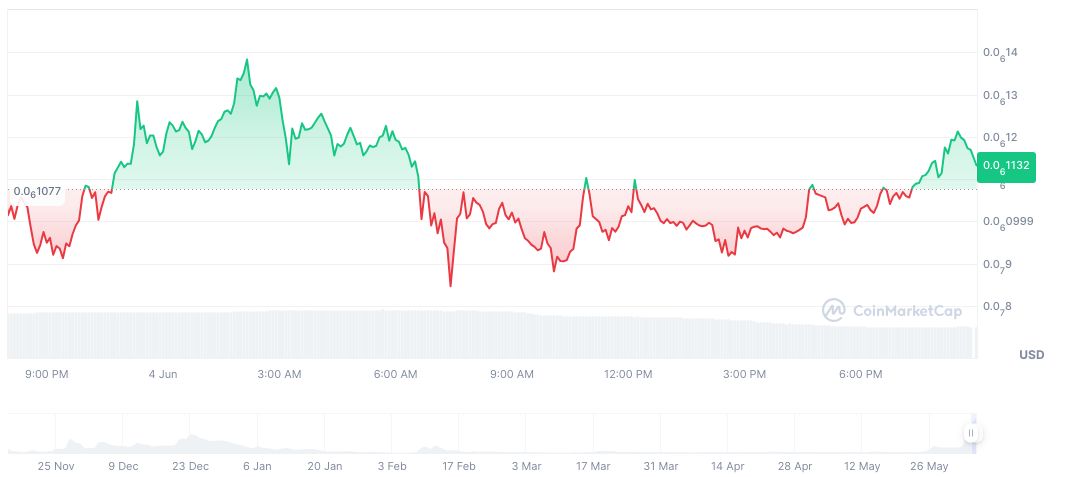Screen dimensions: 1072x477
Task: Jump to 26 May on the navigator timeline
Action: click(x=930, y=466)
